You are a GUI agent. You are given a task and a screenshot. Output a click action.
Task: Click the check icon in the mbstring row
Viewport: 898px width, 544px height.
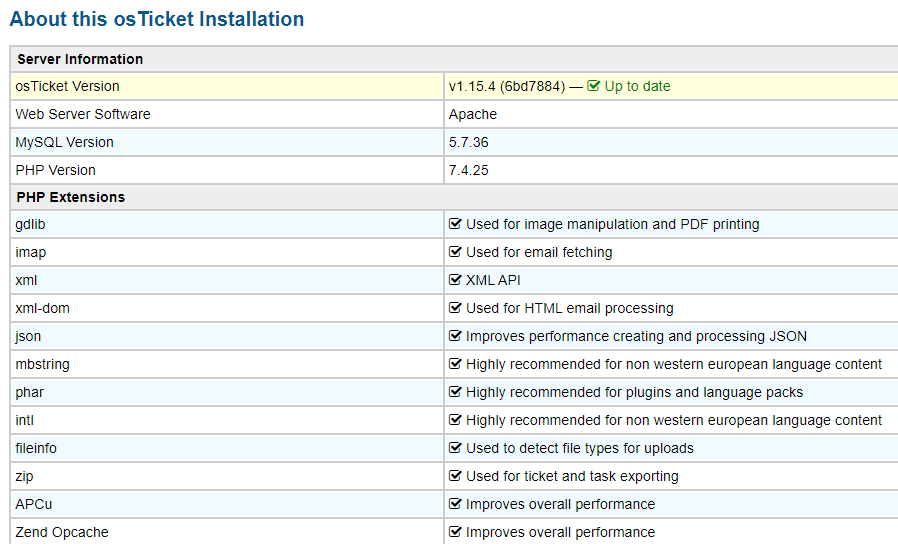(x=455, y=364)
